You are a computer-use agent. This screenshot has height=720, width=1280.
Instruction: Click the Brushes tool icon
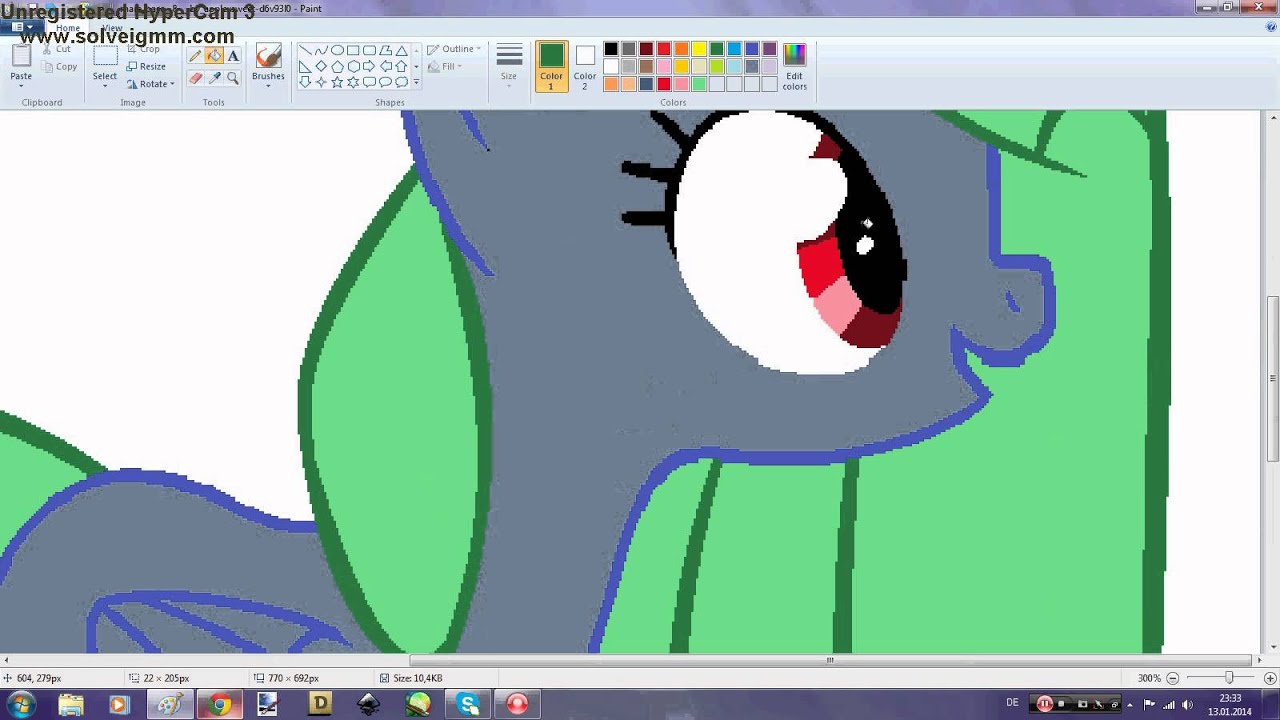tap(268, 56)
